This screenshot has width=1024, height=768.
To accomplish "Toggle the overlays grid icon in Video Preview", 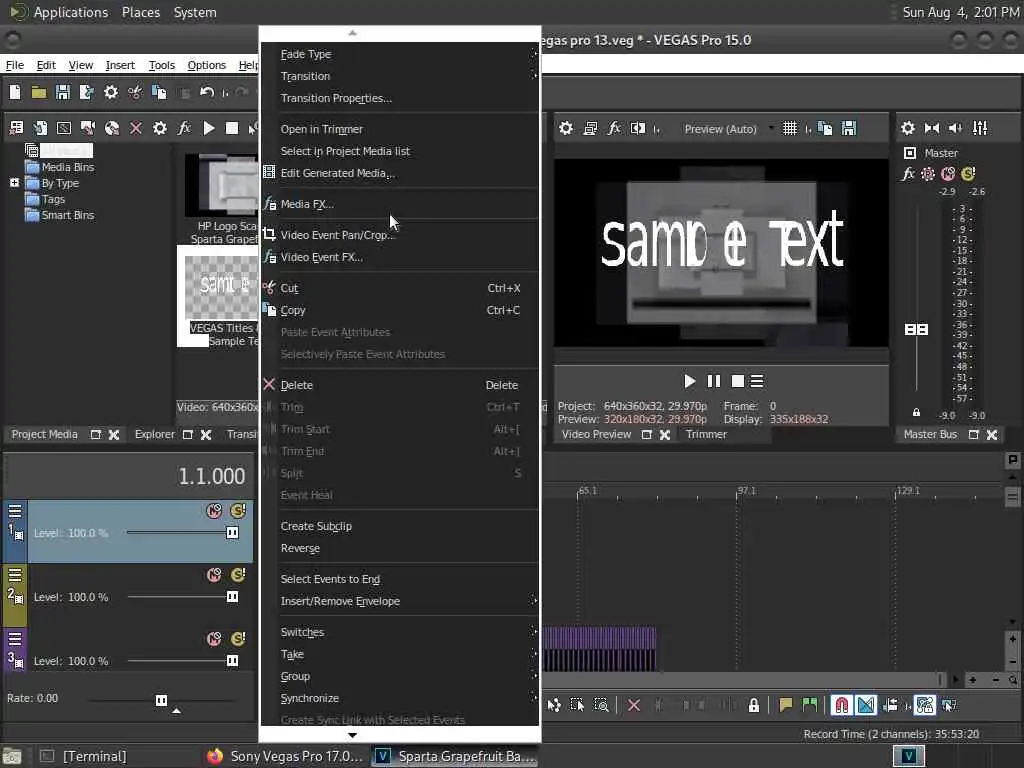I will click(x=790, y=129).
